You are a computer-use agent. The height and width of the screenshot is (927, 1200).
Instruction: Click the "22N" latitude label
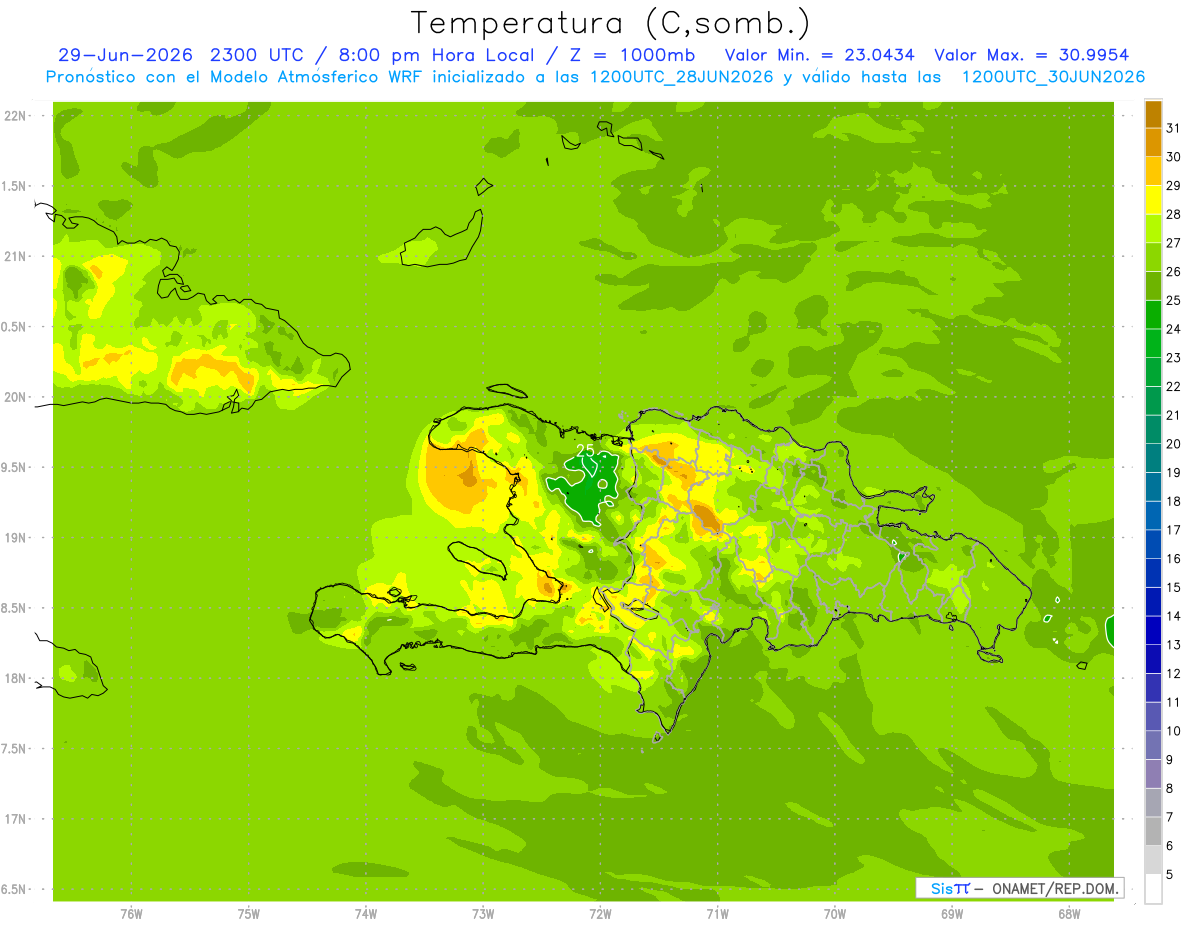point(16,116)
